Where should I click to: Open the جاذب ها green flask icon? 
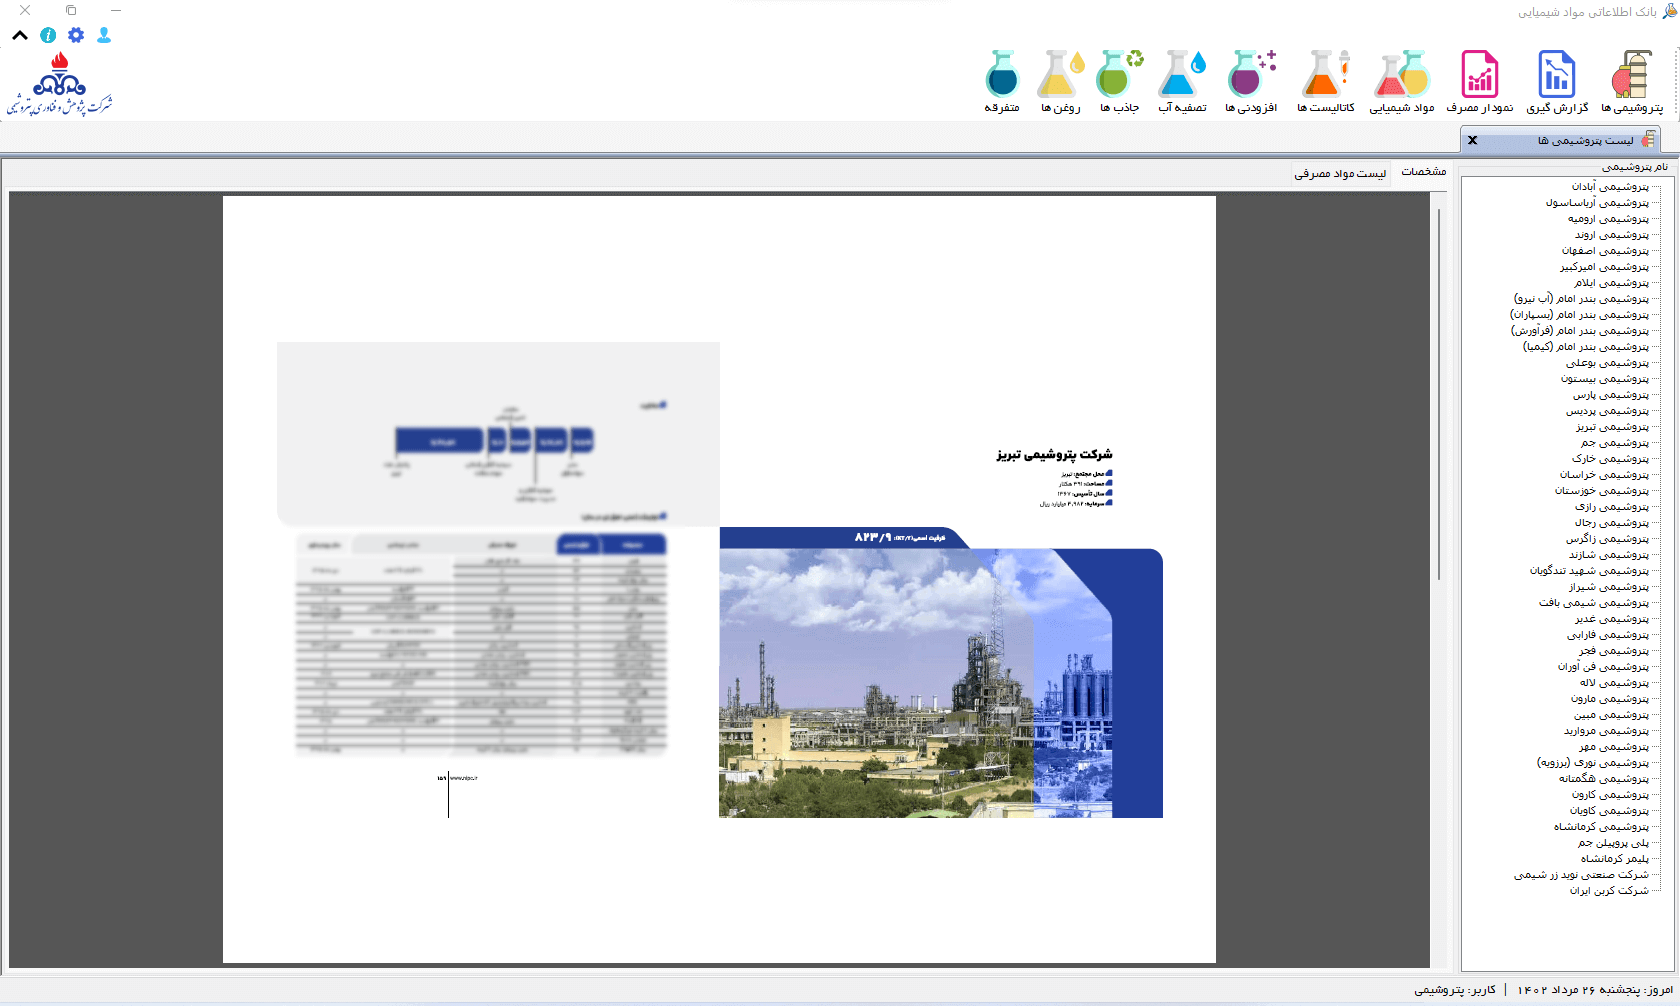1120,82
